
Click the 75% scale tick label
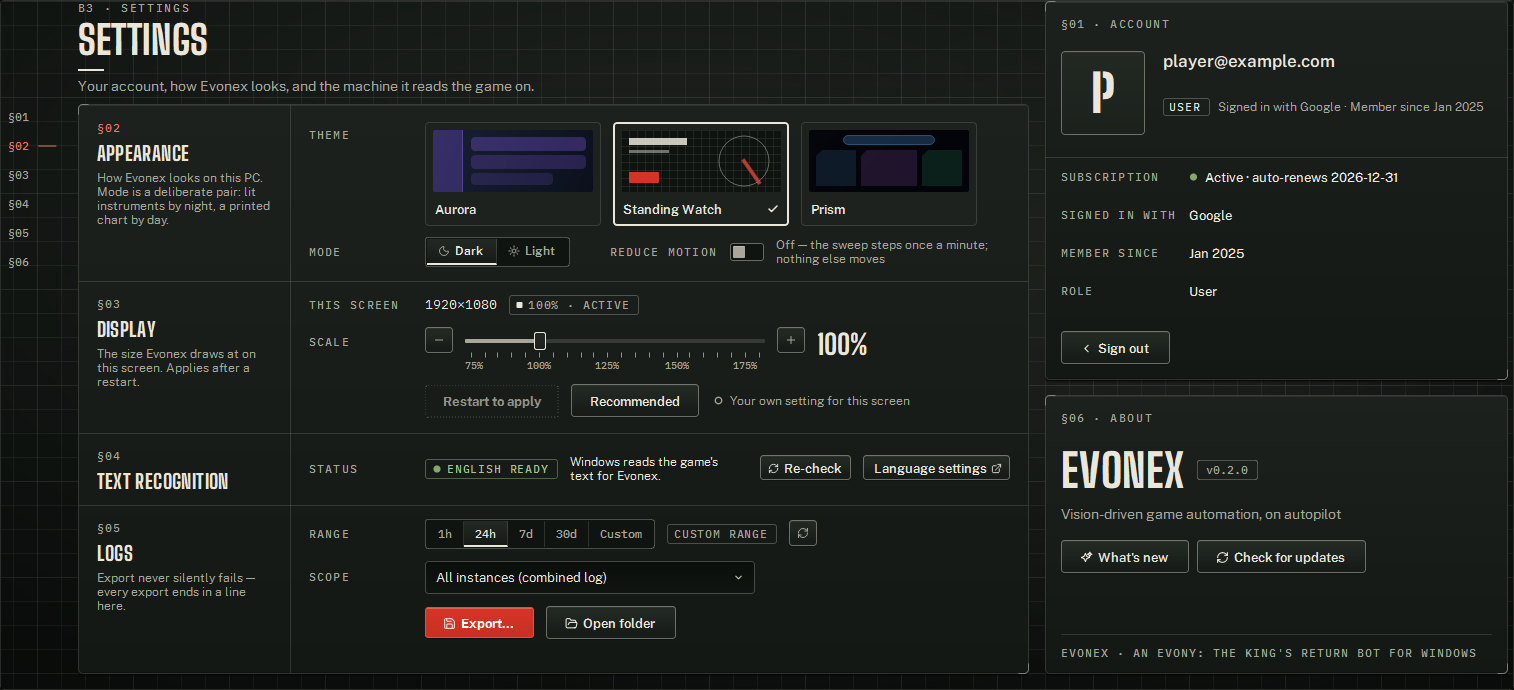[x=474, y=366]
